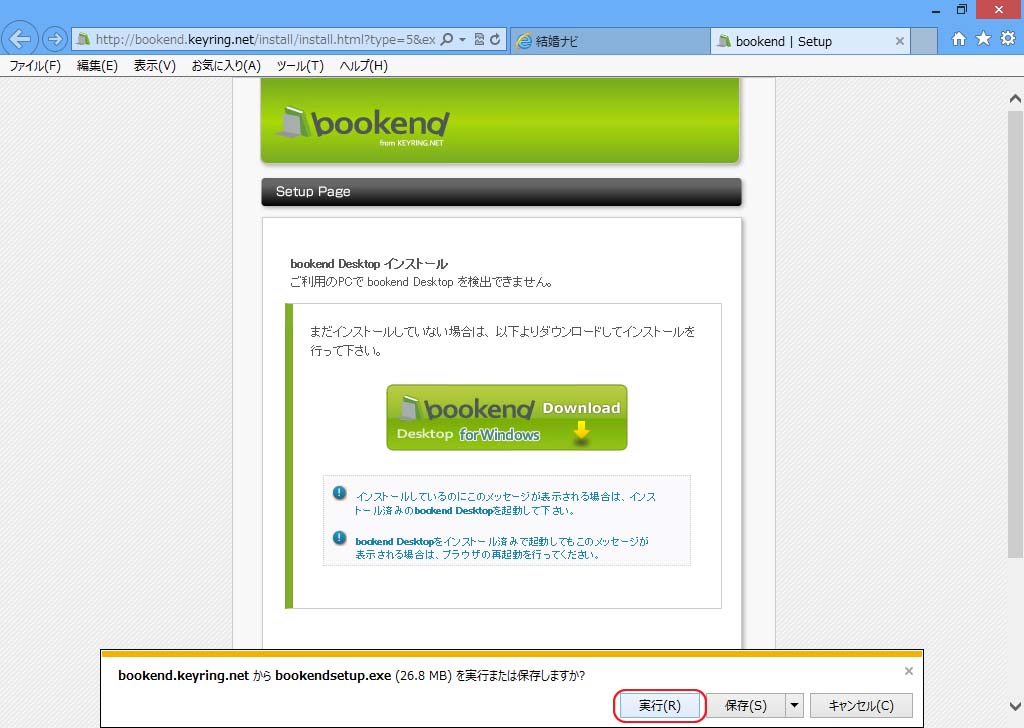Dismiss the download notification bar with X
The image size is (1024, 728).
coord(908,671)
